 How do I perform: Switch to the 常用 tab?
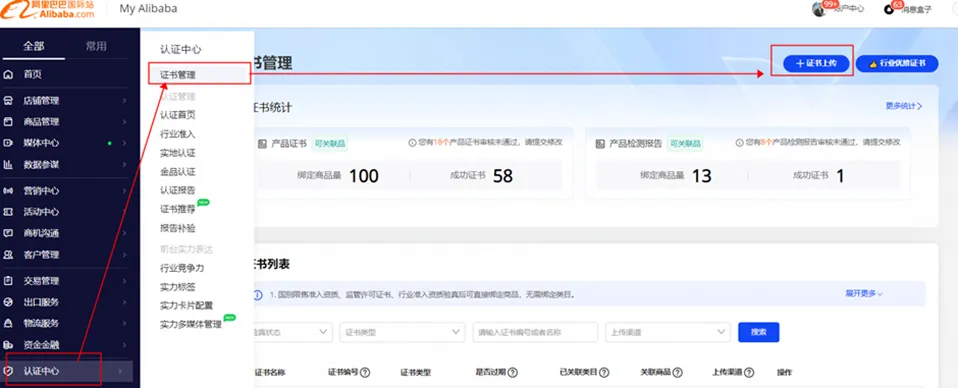pos(97,46)
